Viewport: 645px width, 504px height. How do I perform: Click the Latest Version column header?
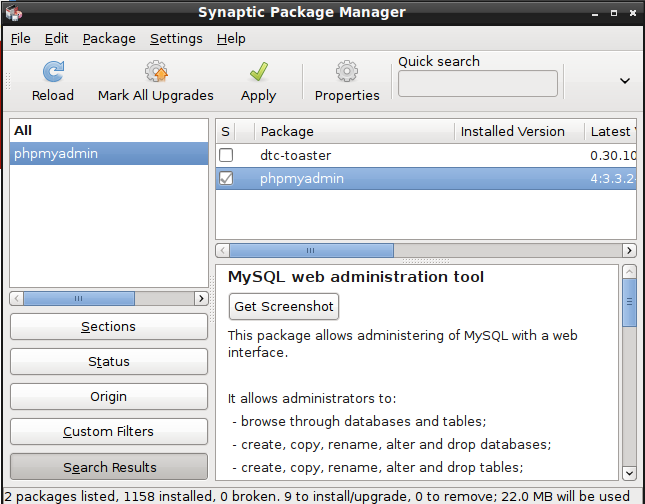pyautogui.click(x=610, y=132)
